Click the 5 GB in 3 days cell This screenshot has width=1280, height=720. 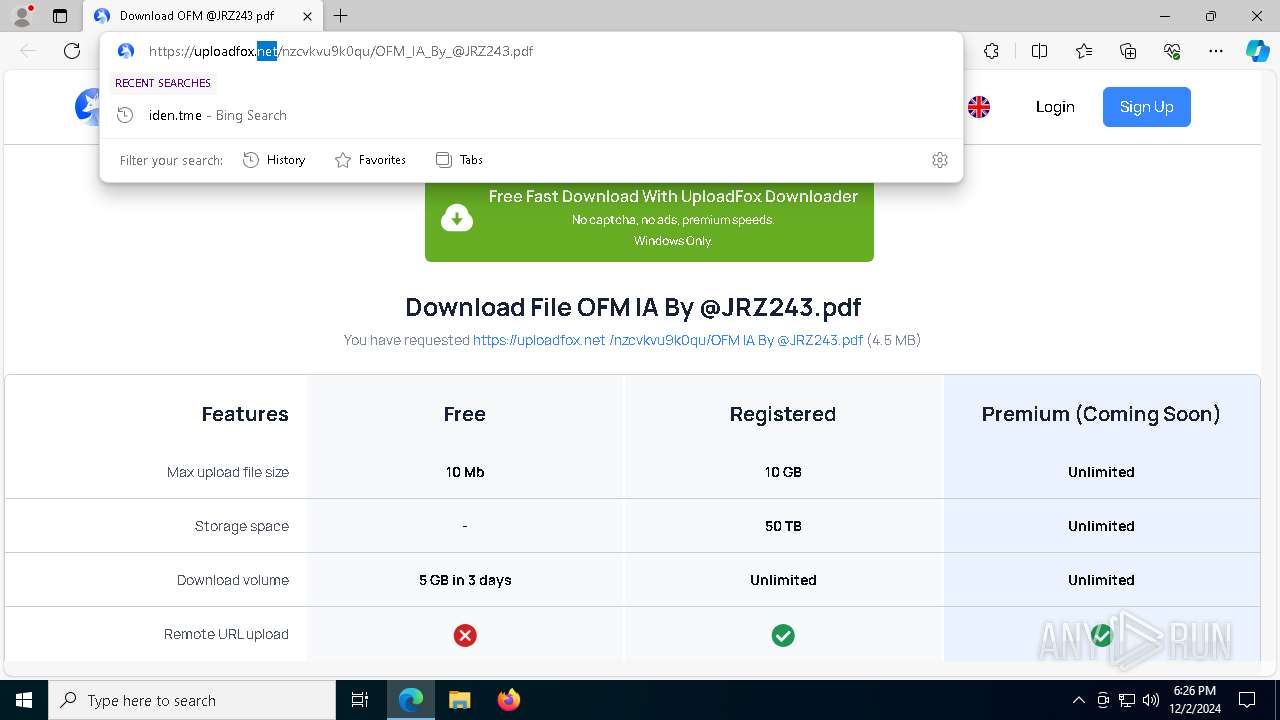click(465, 580)
